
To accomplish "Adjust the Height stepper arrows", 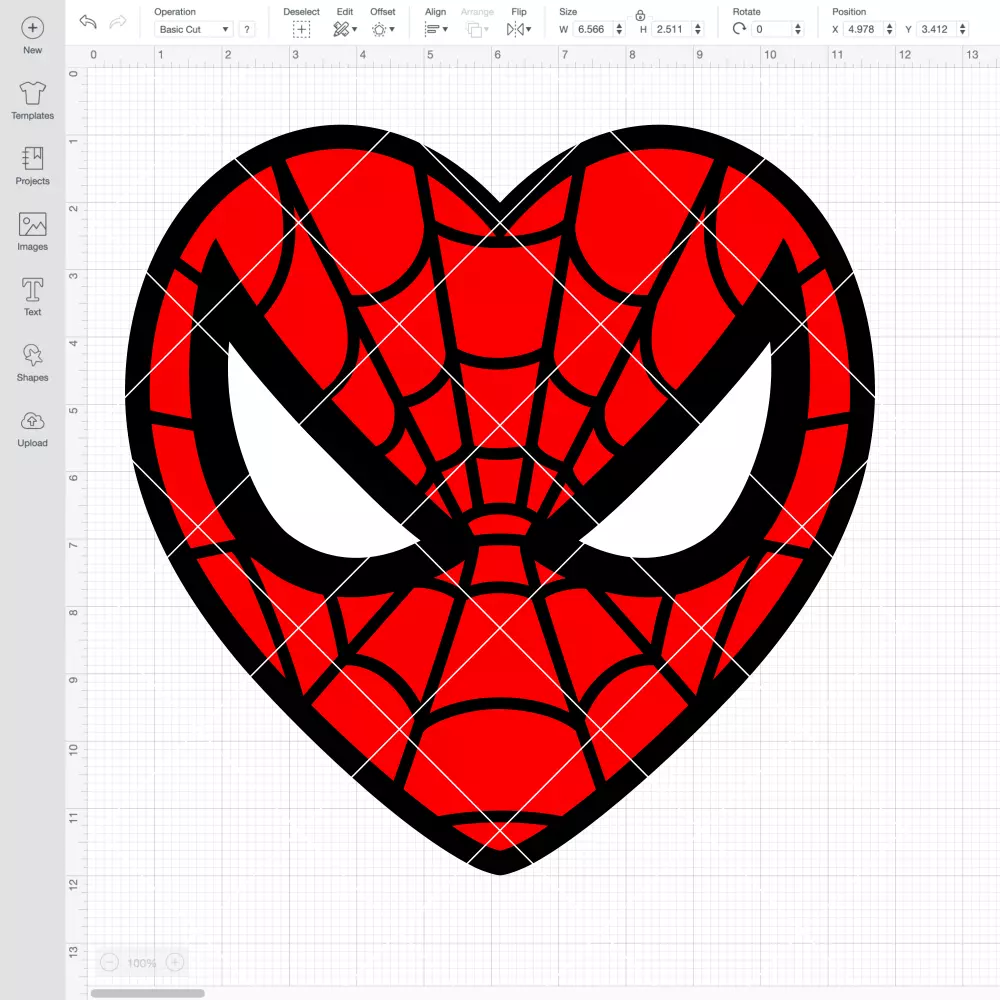I will (698, 29).
